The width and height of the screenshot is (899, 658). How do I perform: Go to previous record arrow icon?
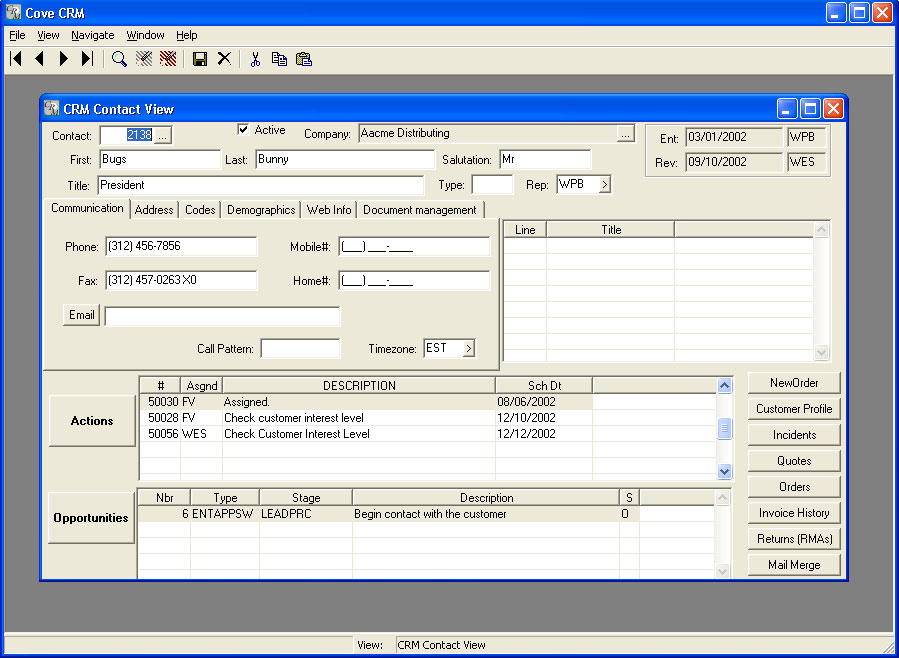point(40,58)
